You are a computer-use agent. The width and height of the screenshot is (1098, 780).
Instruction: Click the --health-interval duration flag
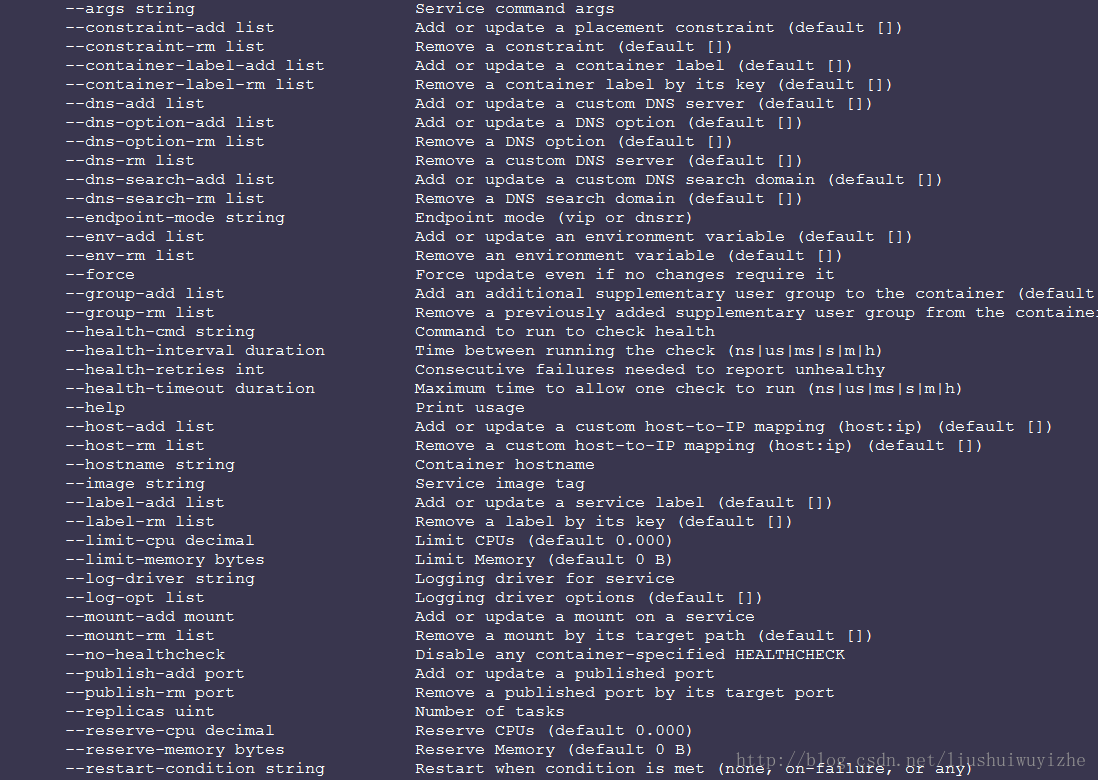pyautogui.click(x=195, y=351)
